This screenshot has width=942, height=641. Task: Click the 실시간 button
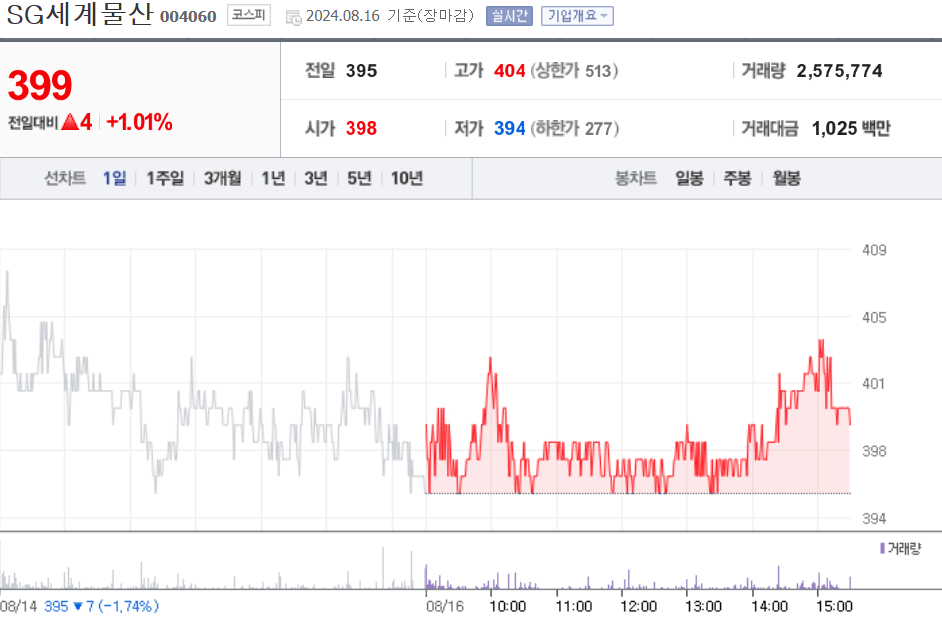click(x=509, y=16)
